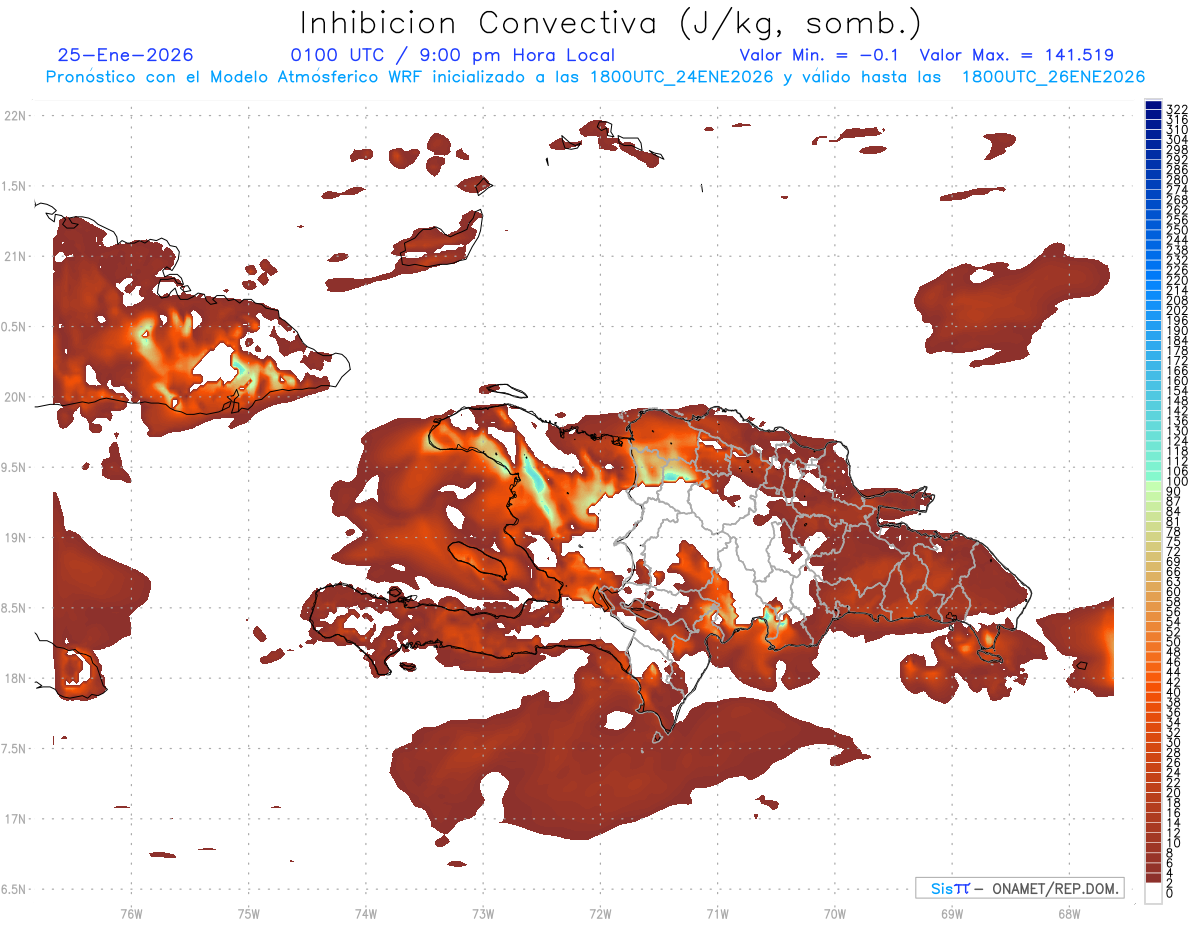
Task: Click the "76W" longitude label
Action: click(131, 913)
